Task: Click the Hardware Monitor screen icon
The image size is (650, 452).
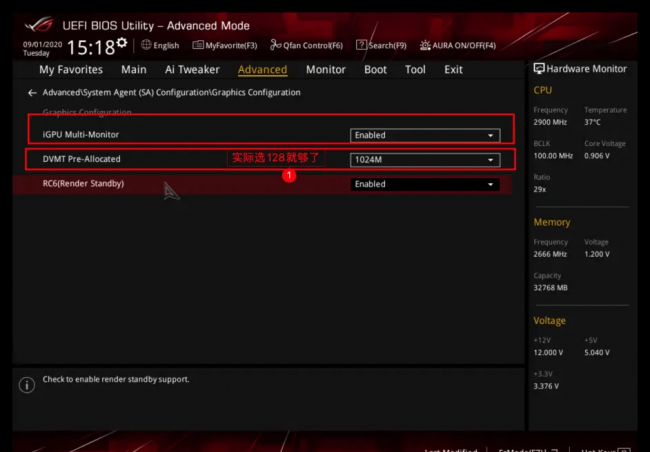Action: coord(538,69)
